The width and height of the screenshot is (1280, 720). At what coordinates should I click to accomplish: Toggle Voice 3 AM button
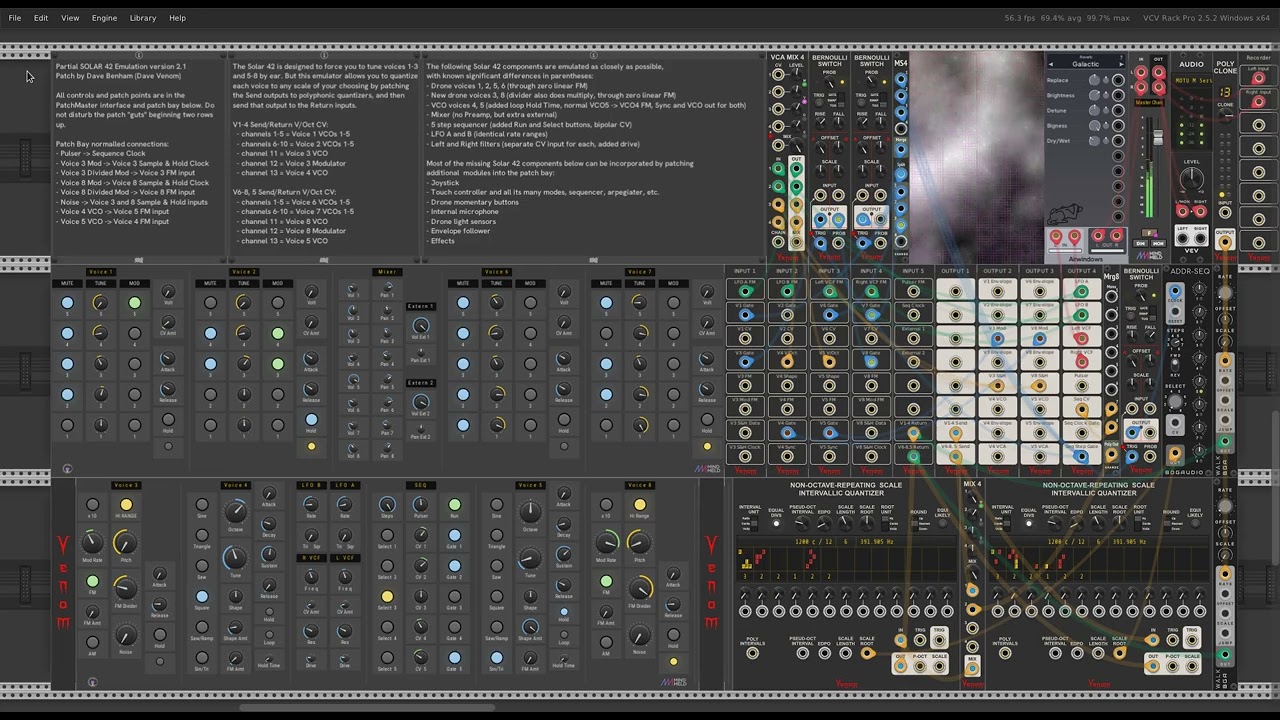point(92,643)
